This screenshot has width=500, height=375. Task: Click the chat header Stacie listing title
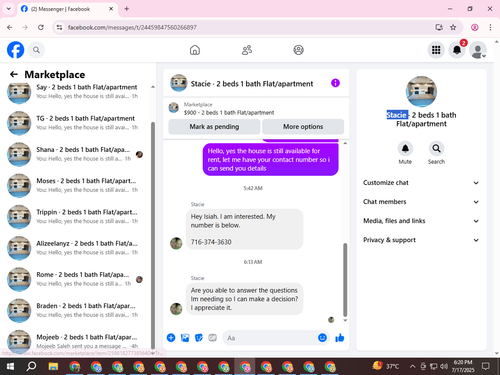pos(252,84)
